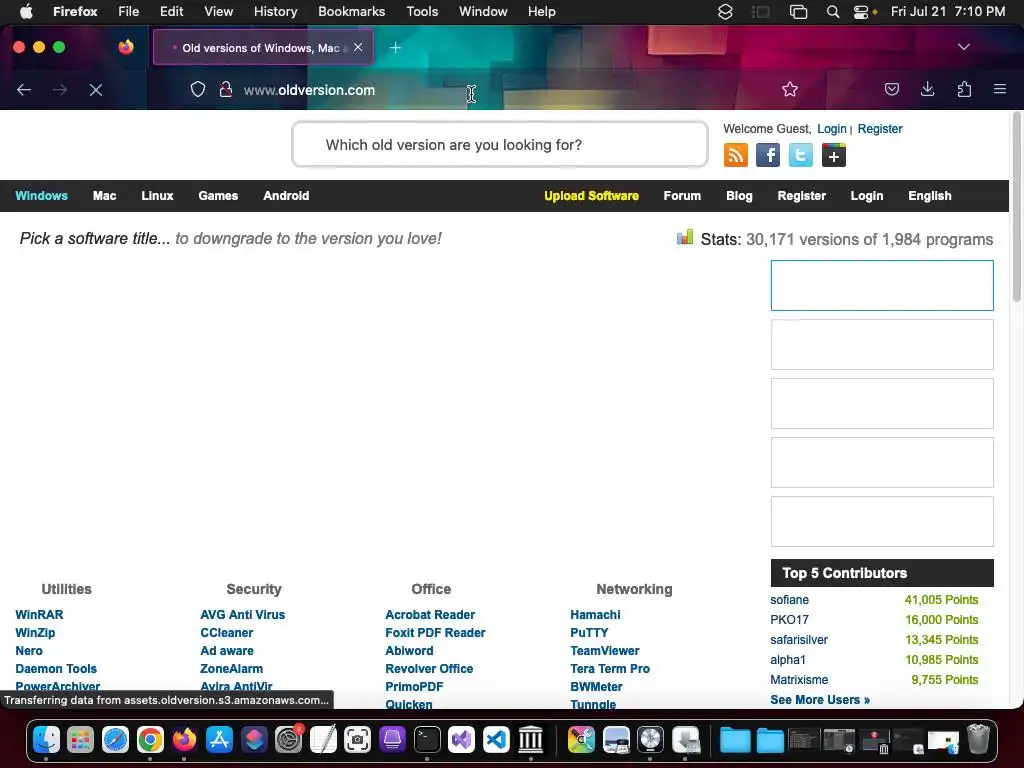Click the menu bar date and time
The image size is (1024, 768).
[x=948, y=12]
